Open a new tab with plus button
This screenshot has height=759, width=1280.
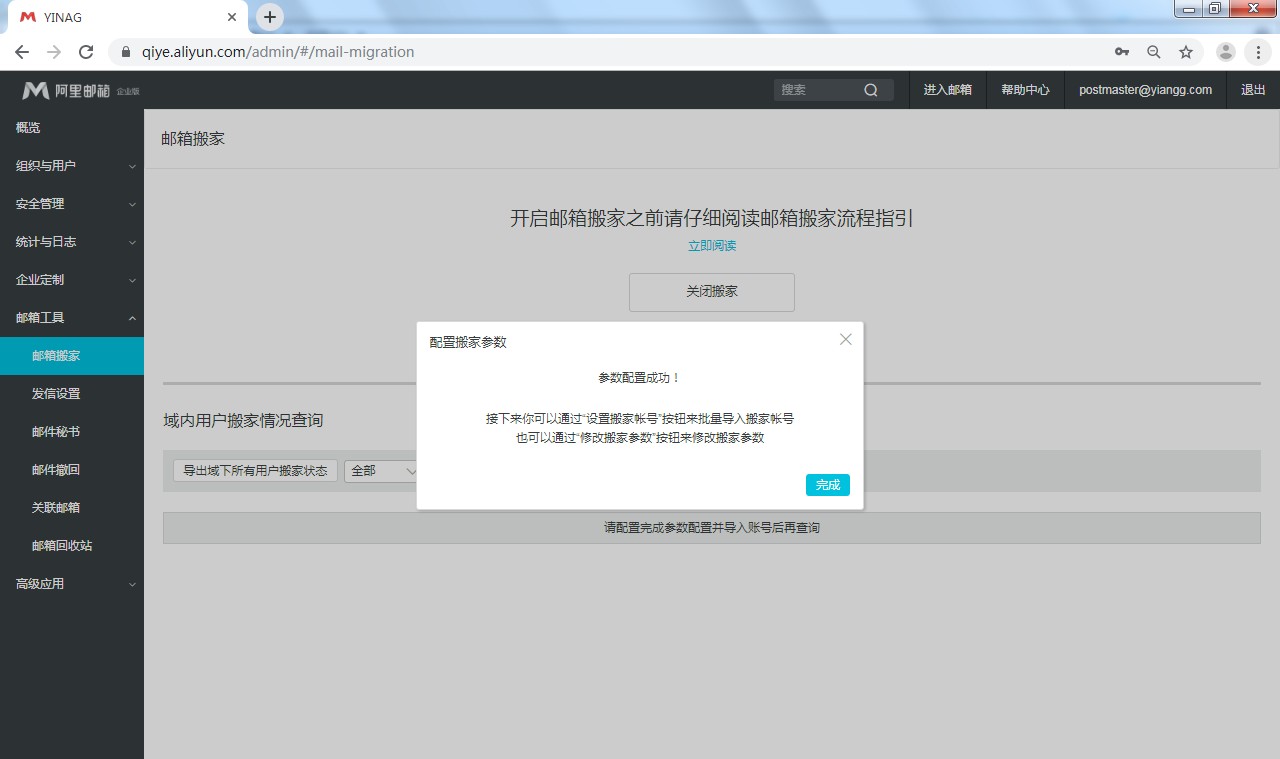270,17
